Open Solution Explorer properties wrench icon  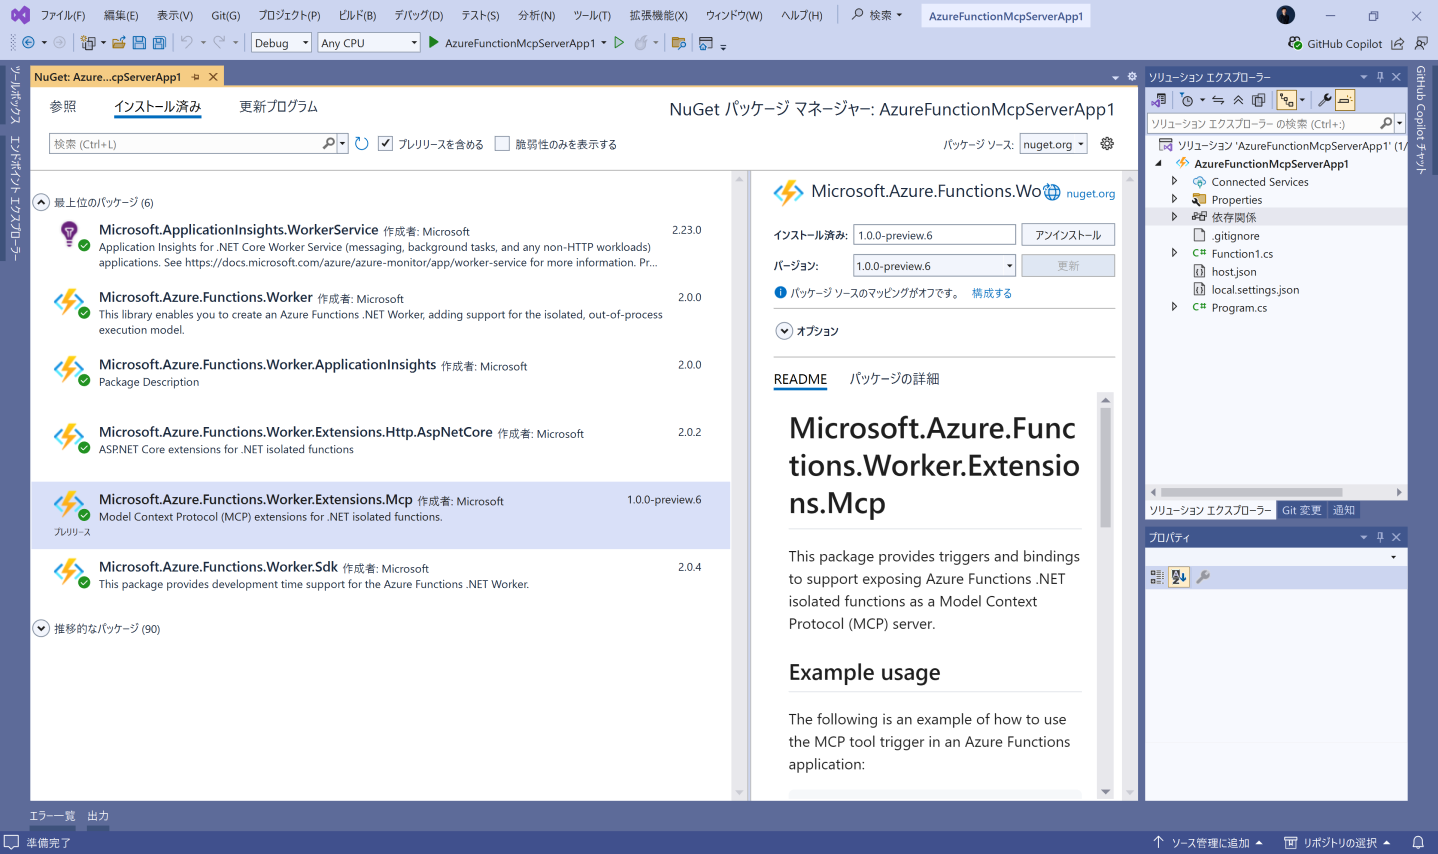[x=1325, y=100]
